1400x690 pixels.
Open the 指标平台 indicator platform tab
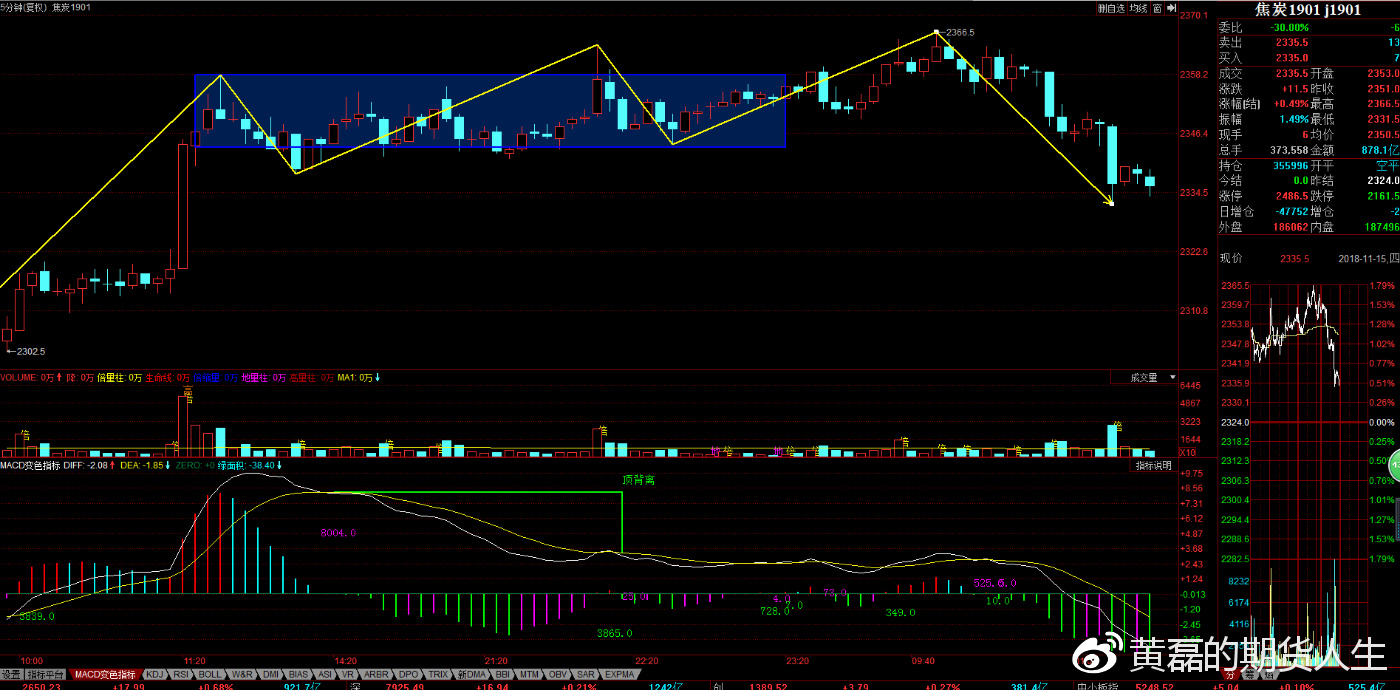[46, 674]
